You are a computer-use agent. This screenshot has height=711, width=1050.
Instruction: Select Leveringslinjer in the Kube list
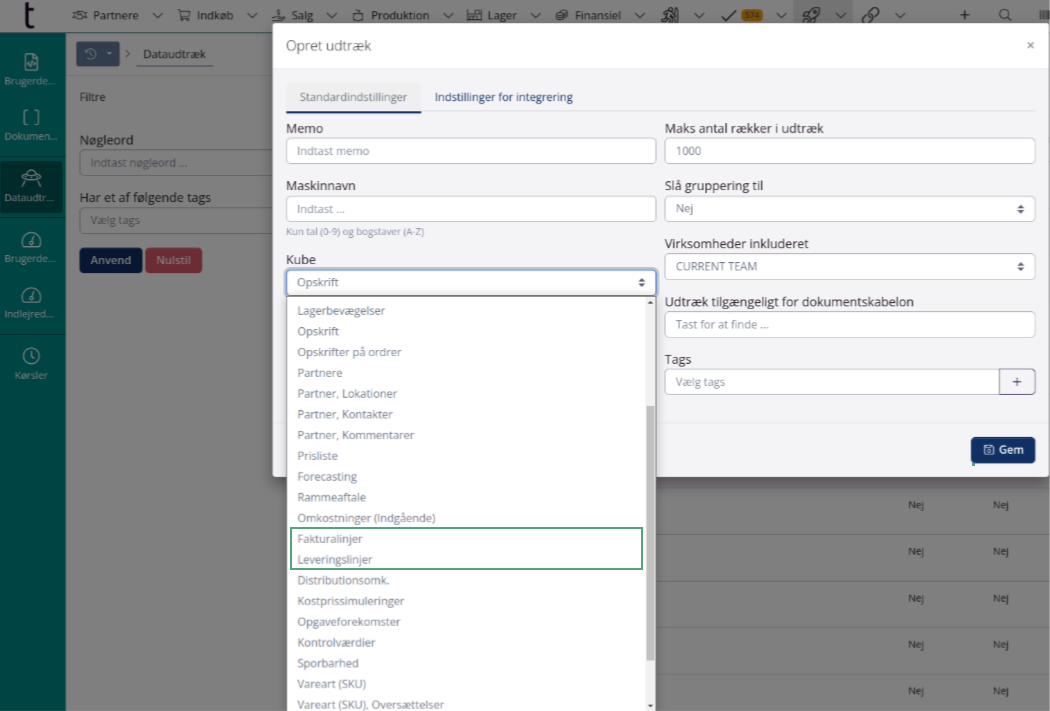click(x=335, y=560)
